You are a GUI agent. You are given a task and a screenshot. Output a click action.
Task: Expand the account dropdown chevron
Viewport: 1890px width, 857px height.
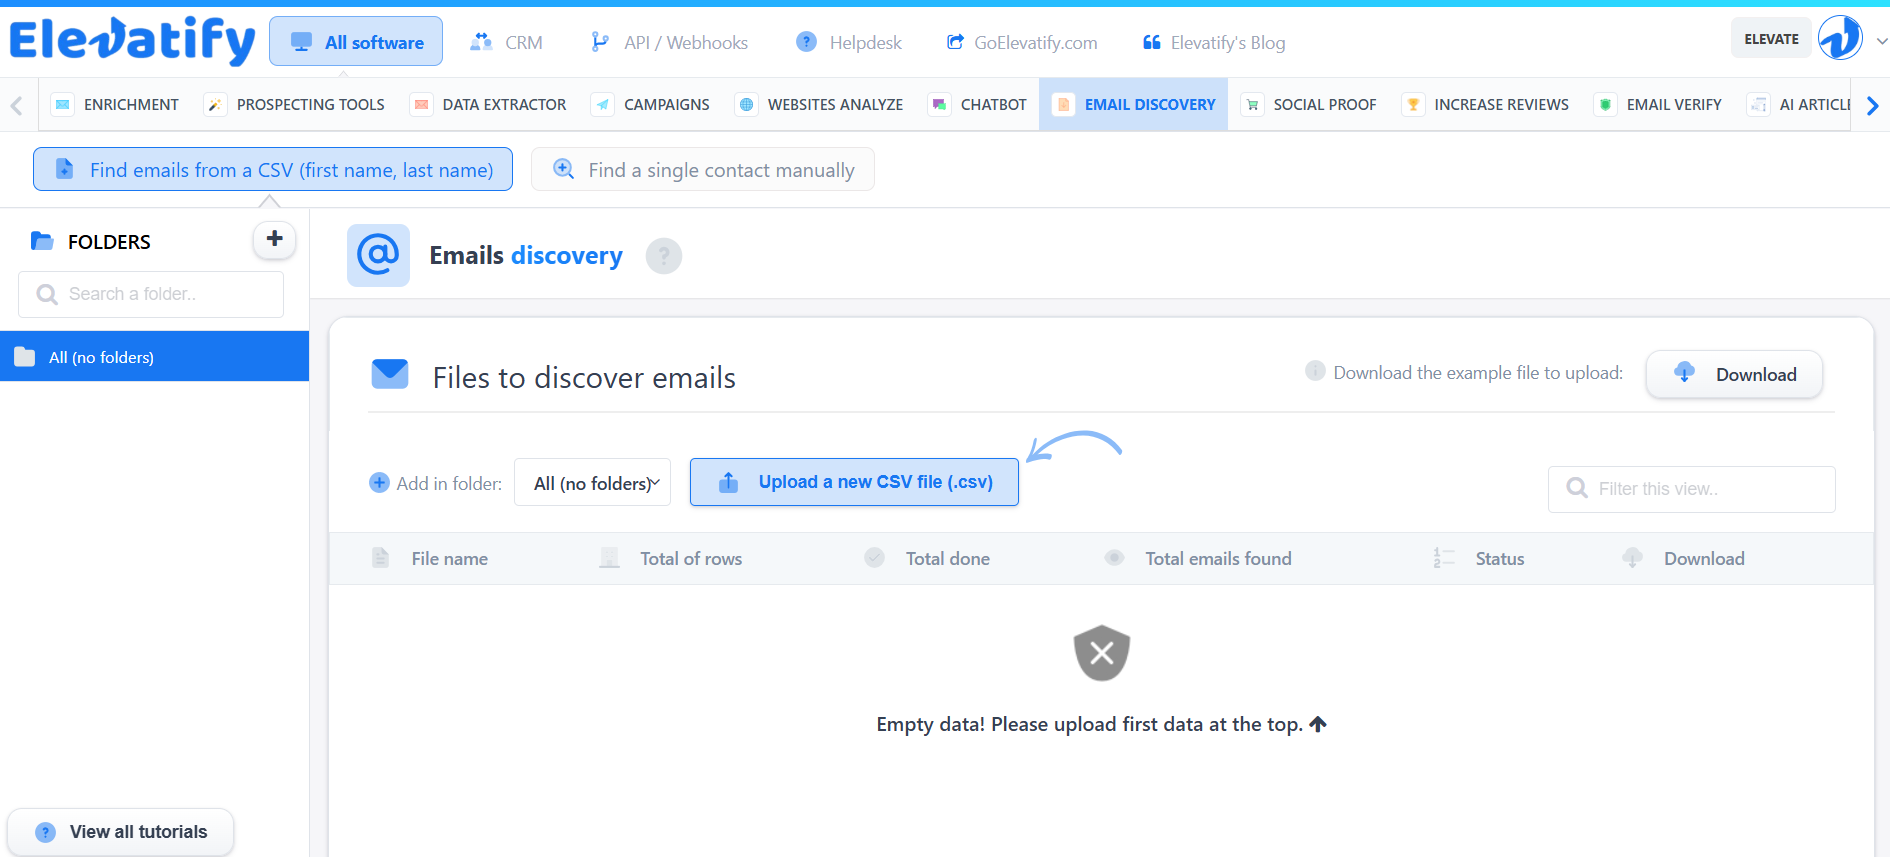tap(1881, 41)
